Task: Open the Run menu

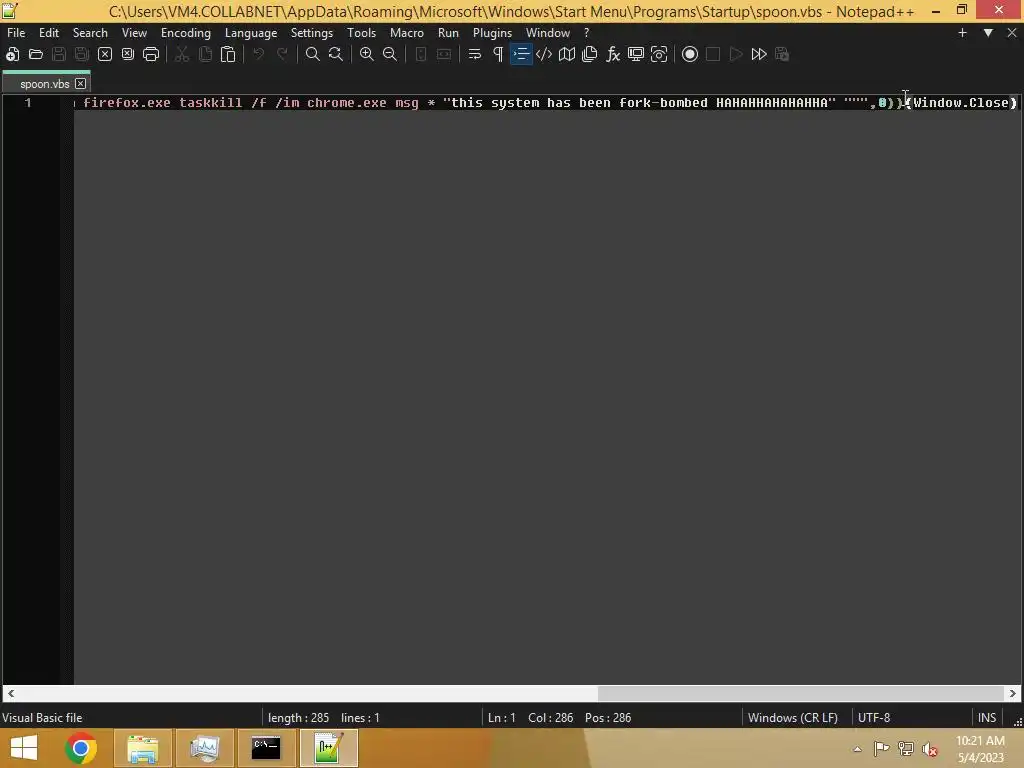Action: coord(448,33)
